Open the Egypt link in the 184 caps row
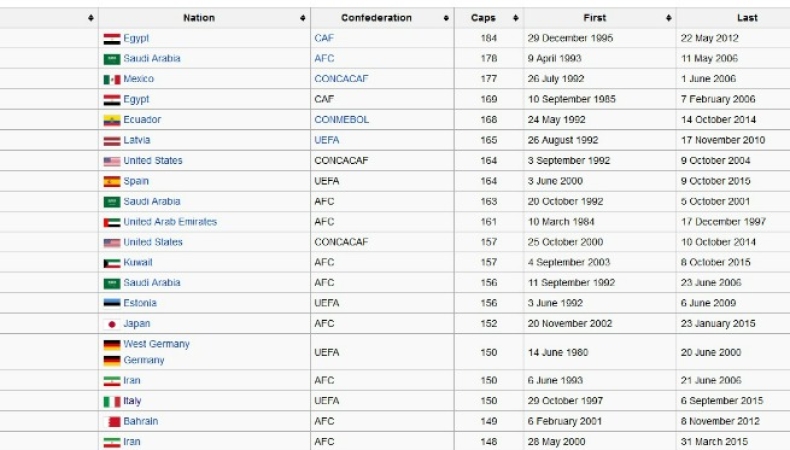 tap(136, 38)
